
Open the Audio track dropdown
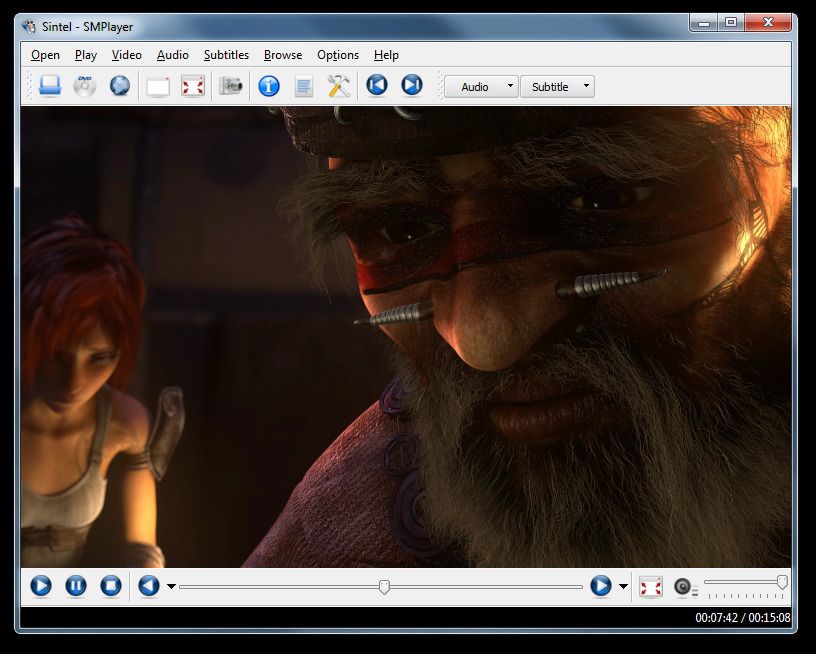[x=480, y=87]
